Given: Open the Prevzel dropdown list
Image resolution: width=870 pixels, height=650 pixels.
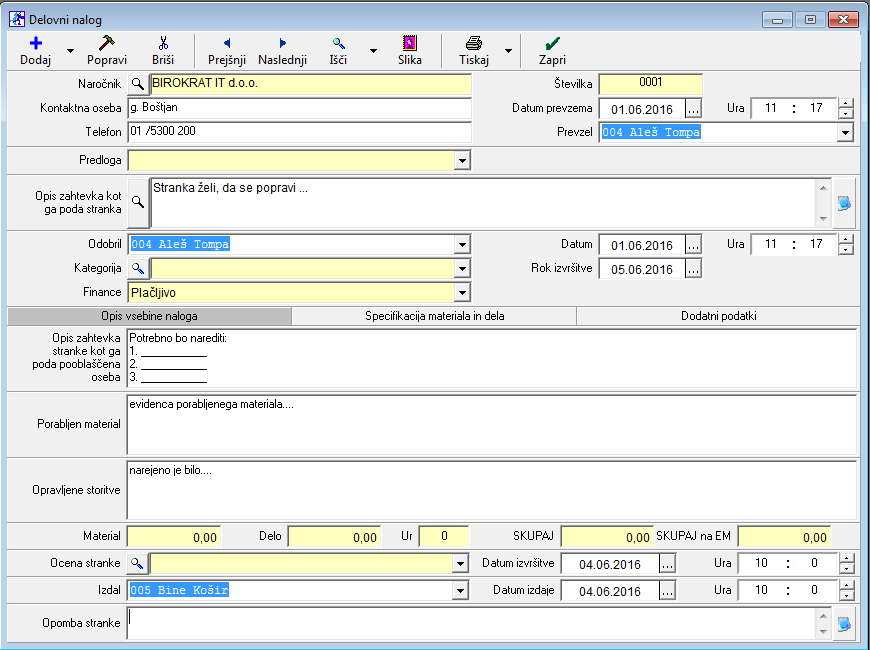Looking at the screenshot, I should click(x=845, y=132).
